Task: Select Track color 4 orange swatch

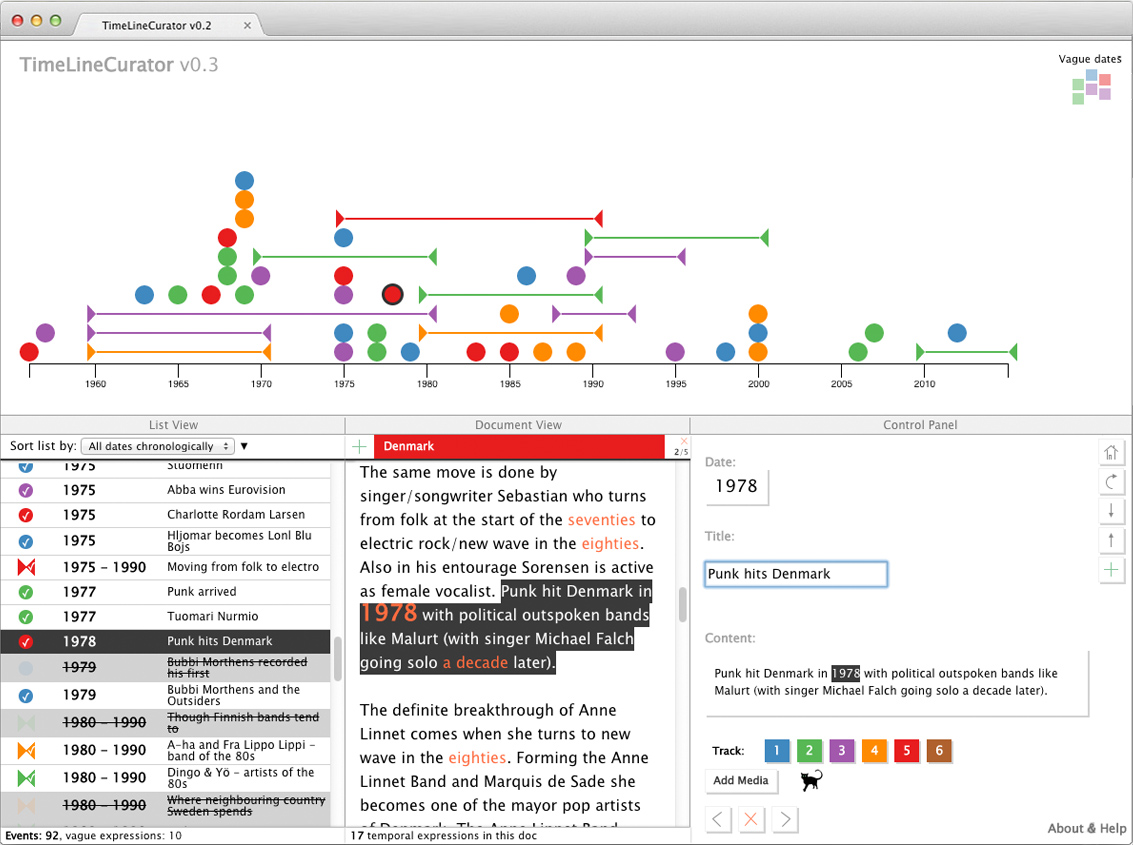Action: click(x=873, y=750)
